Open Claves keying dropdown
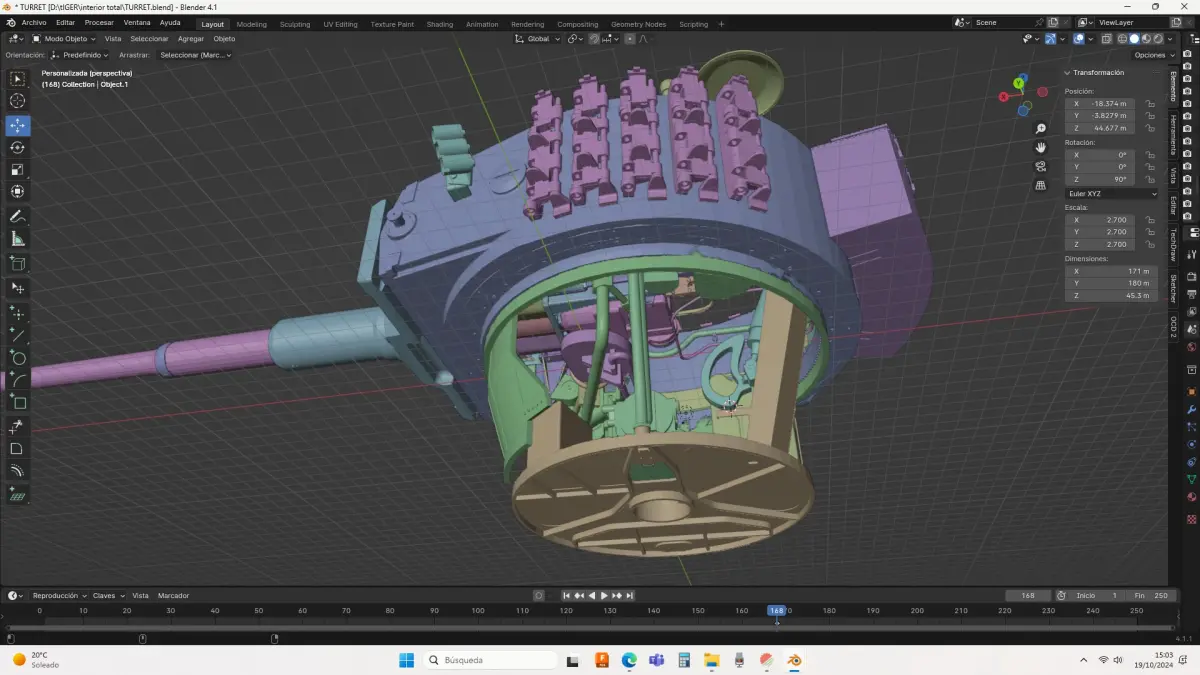Screen dimensions: 1200x675 108,595
